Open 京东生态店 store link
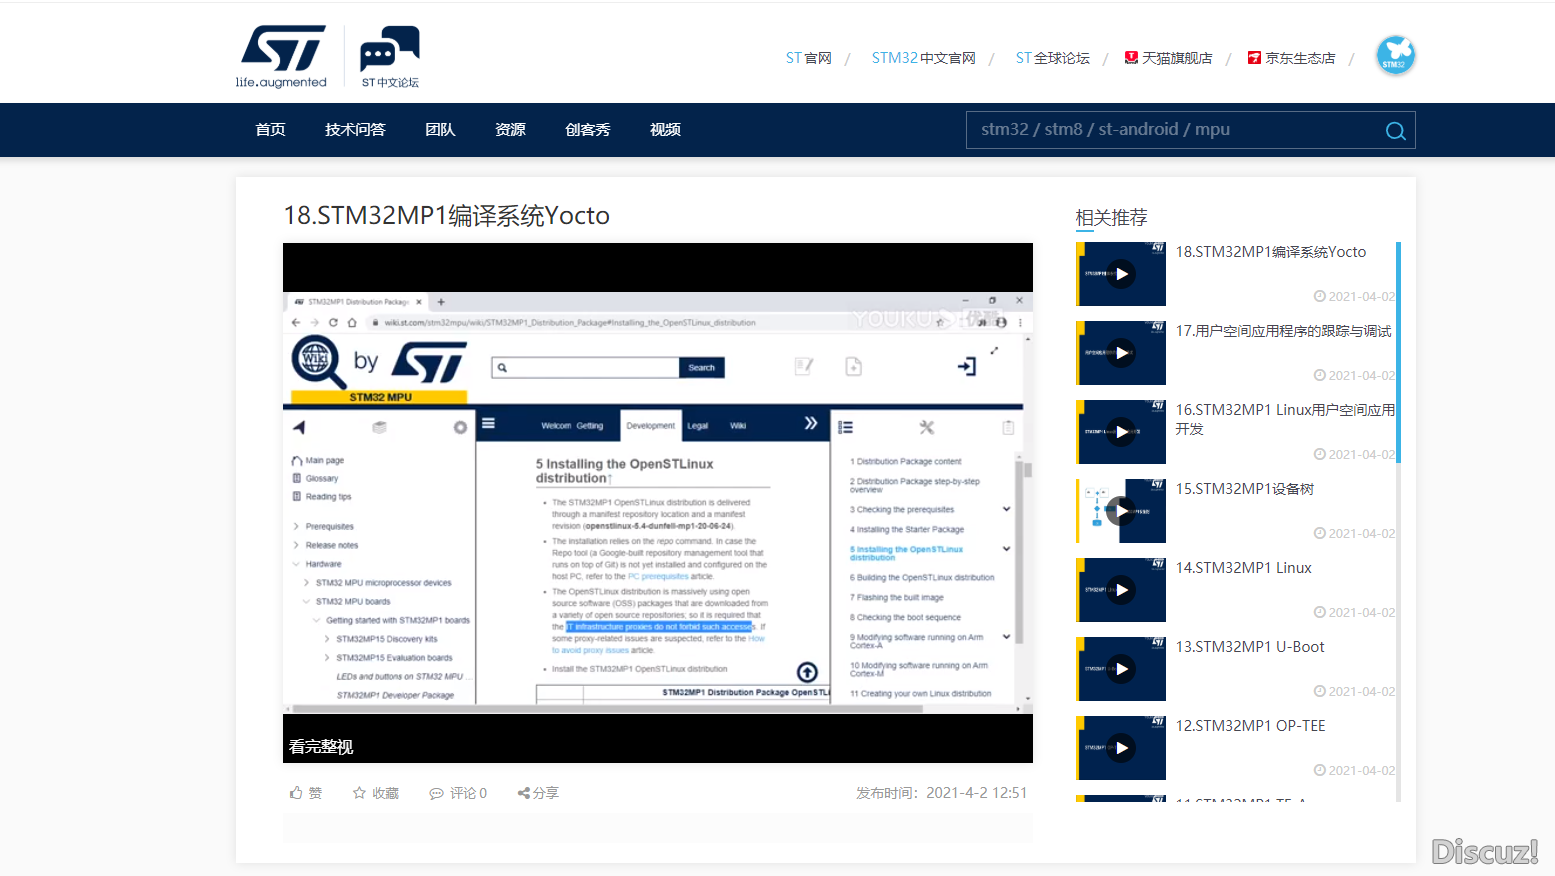Screen dimensions: 1555x876 click(1291, 58)
